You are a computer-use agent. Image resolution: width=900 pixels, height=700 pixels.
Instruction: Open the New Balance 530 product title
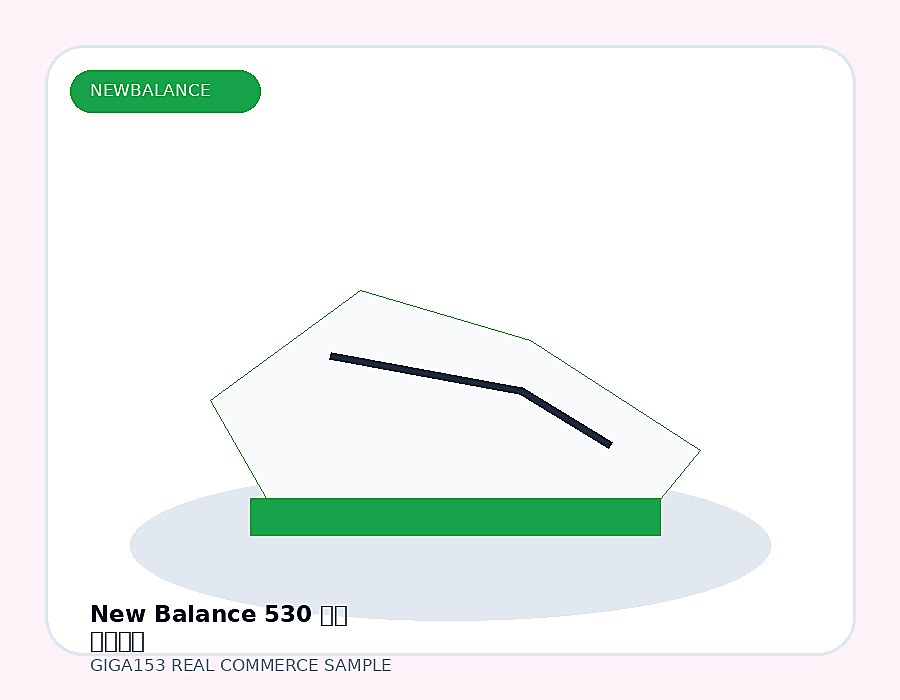pyautogui.click(x=219, y=615)
